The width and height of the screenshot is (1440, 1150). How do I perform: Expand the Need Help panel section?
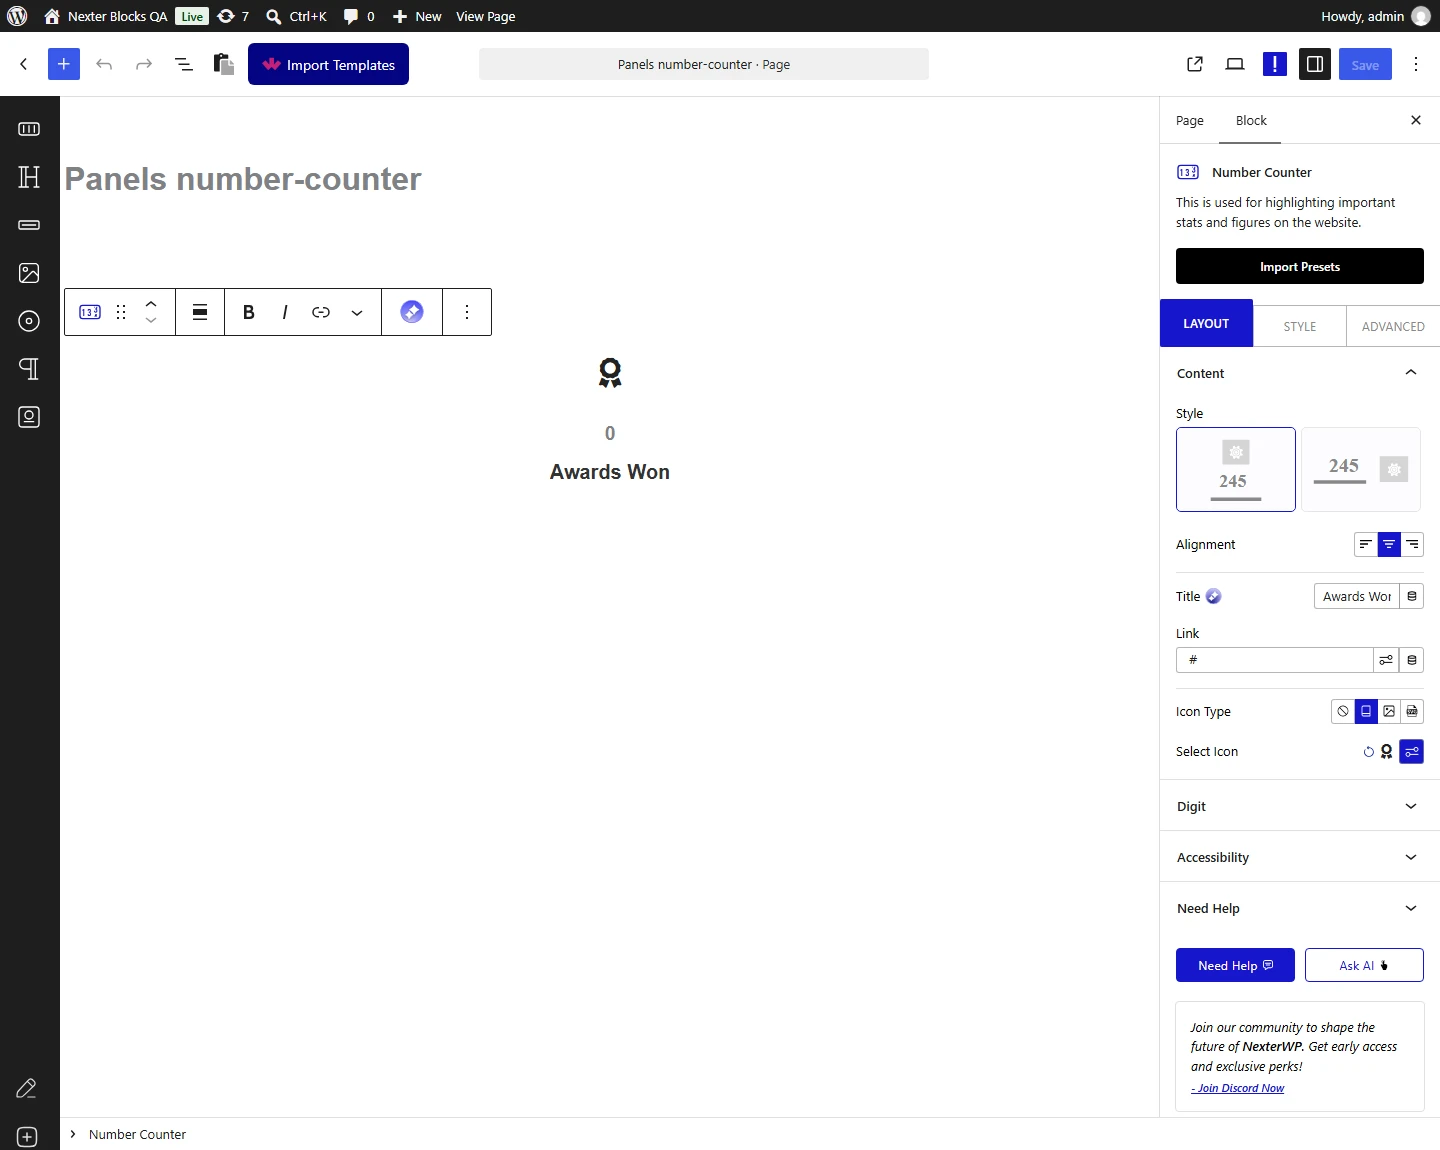click(1300, 908)
